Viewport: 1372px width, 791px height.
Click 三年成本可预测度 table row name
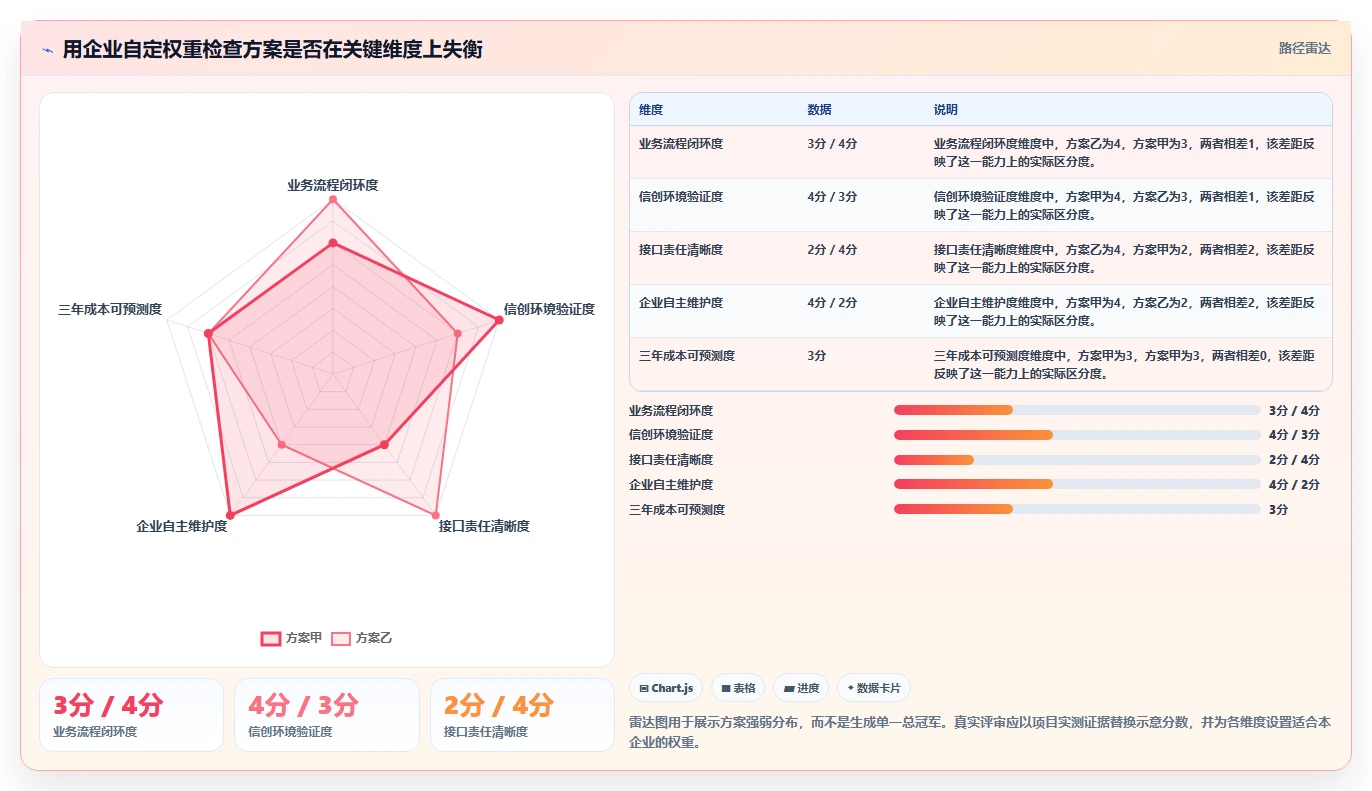[687, 356]
